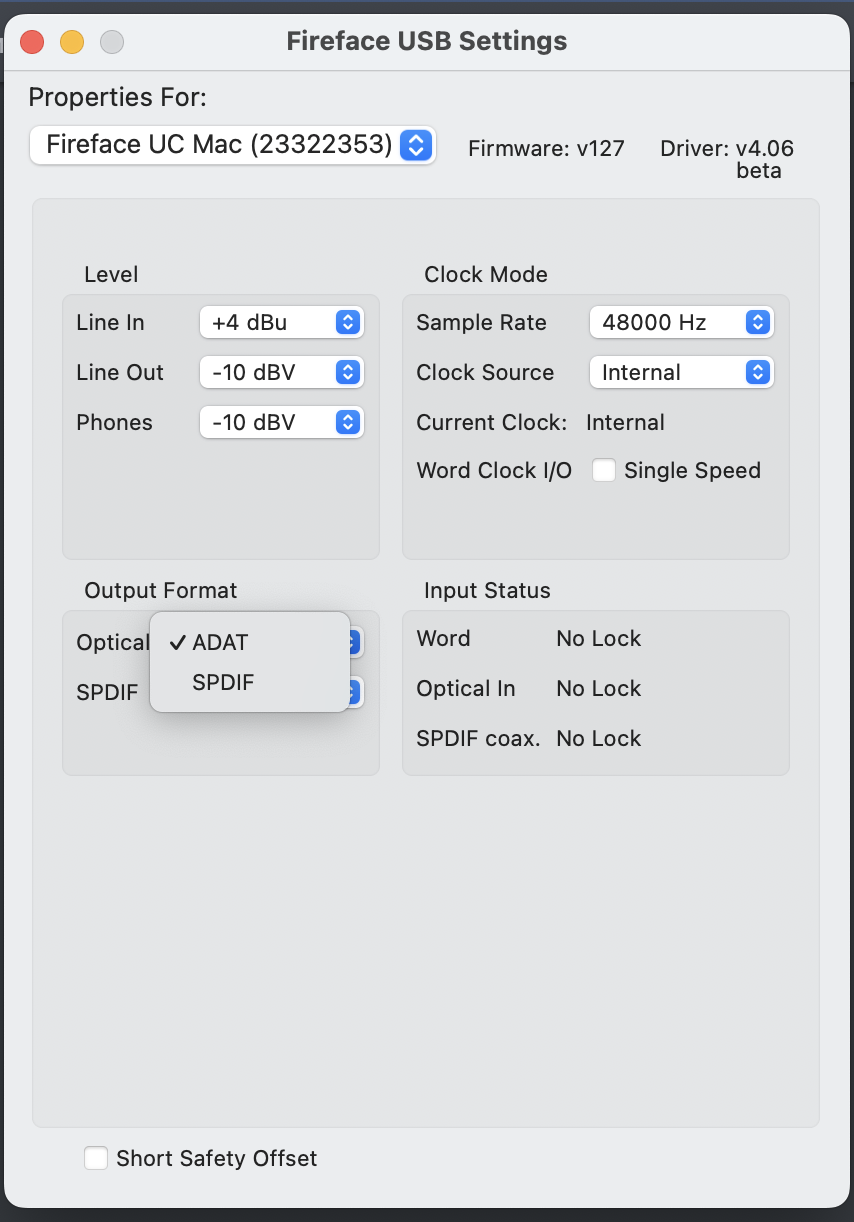This screenshot has height=1222, width=854.
Task: Click the device selector stepper arrows icon
Action: (416, 145)
